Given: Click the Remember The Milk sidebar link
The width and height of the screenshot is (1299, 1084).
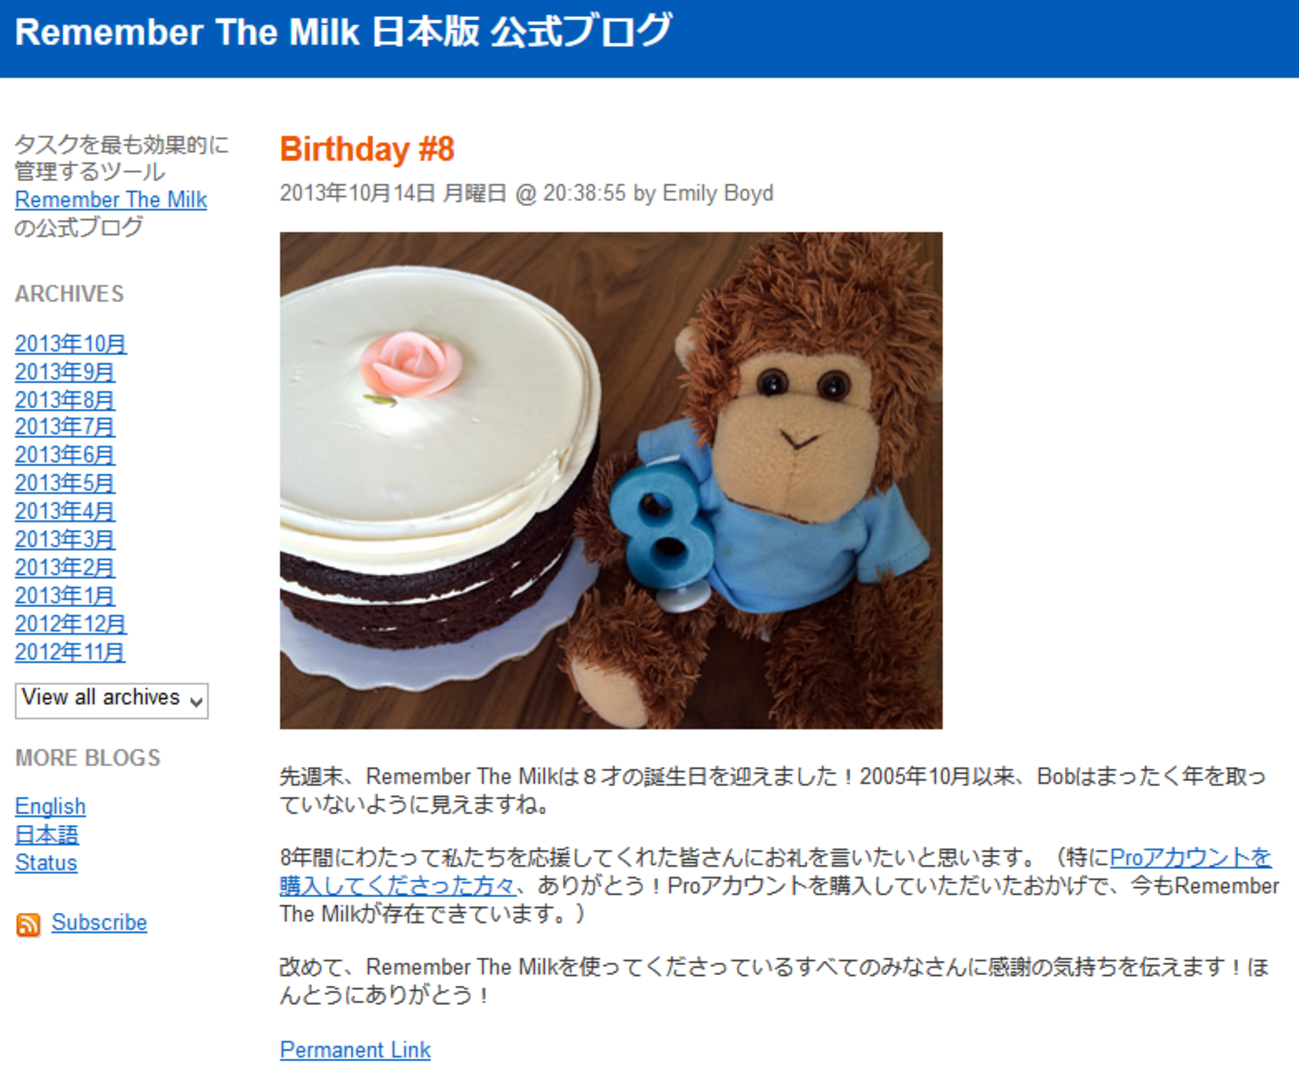Looking at the screenshot, I should click(x=111, y=200).
